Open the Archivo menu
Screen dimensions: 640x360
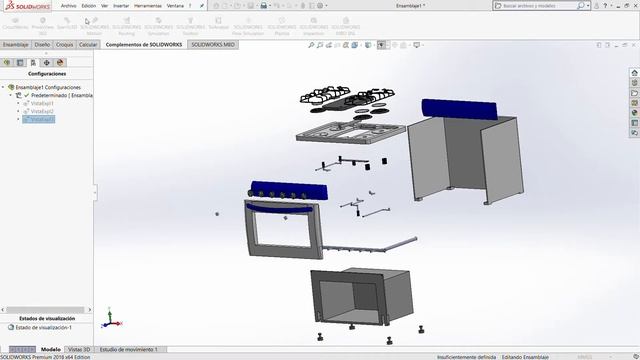pos(69,6)
